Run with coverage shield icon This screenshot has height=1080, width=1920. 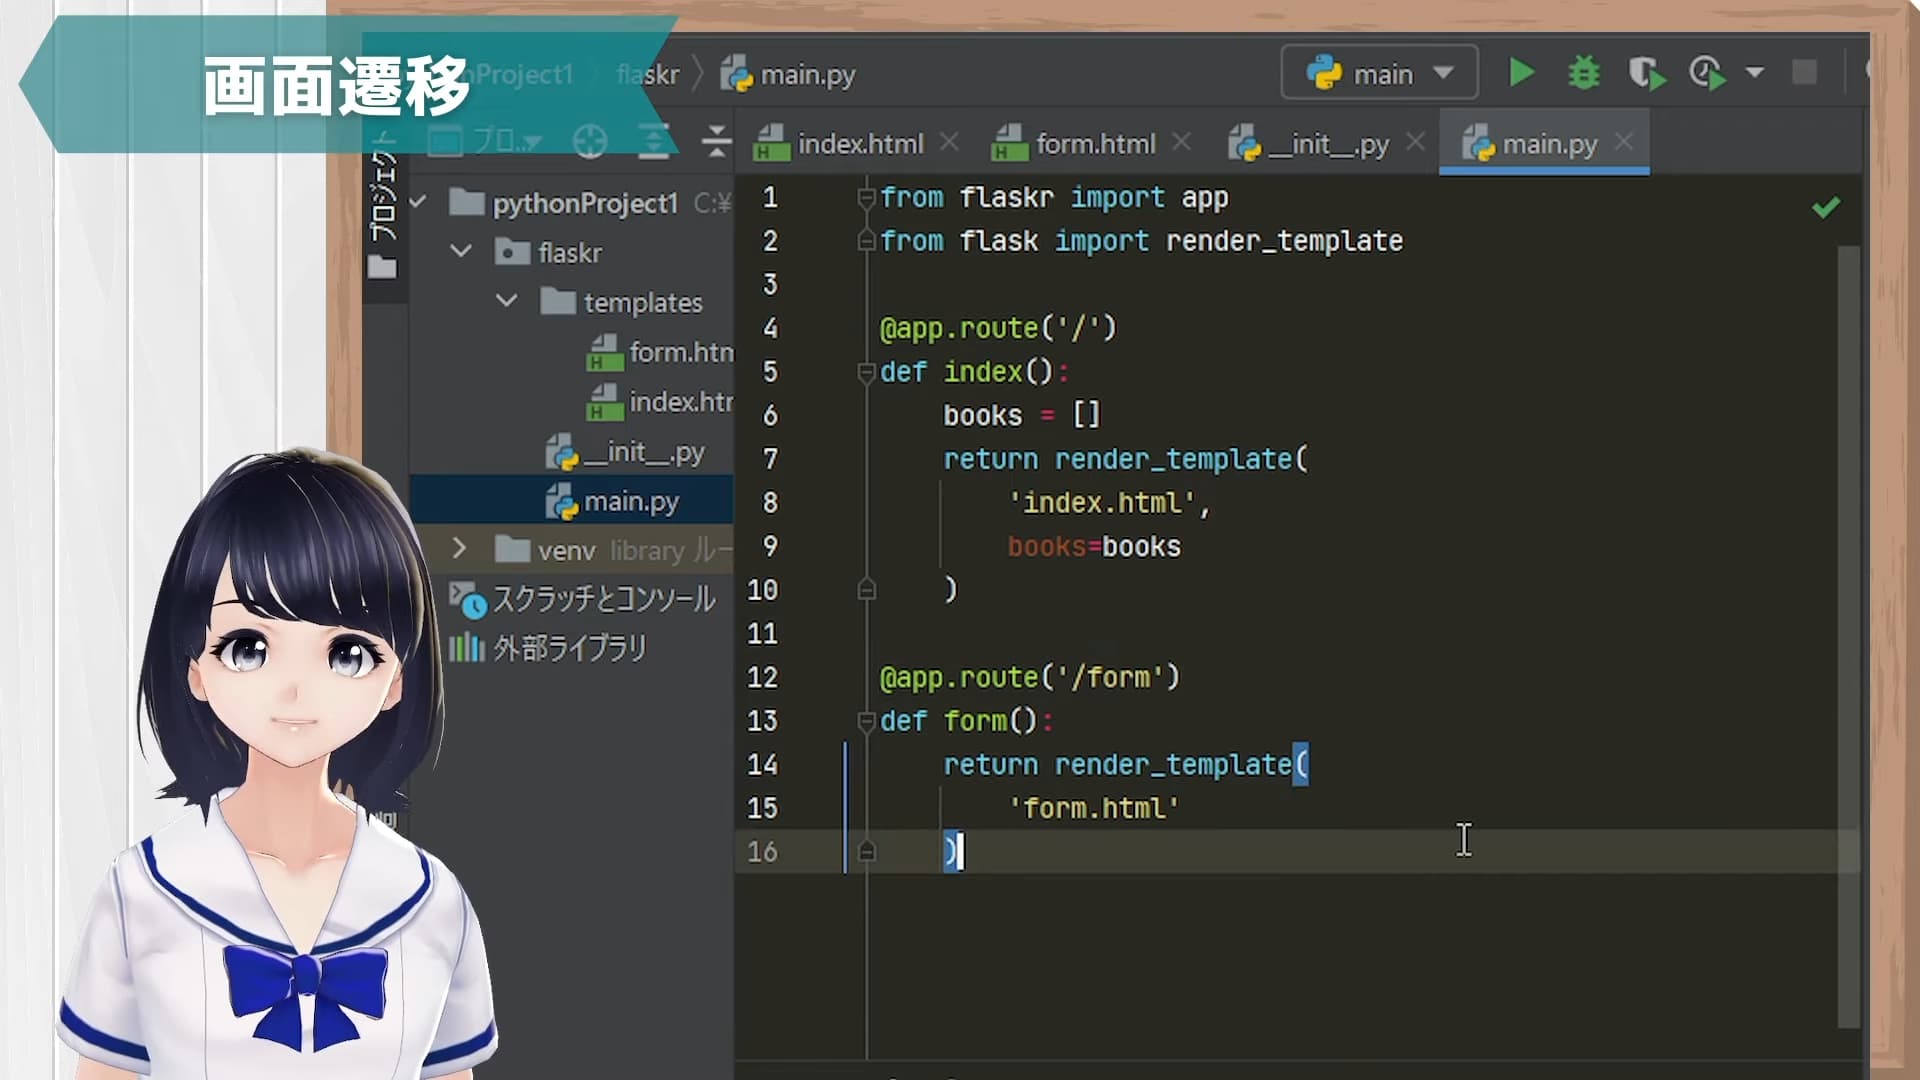tap(1645, 73)
